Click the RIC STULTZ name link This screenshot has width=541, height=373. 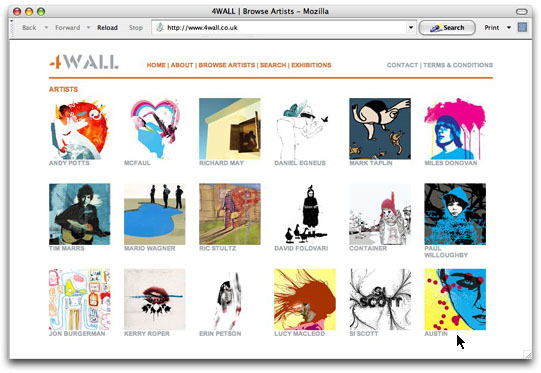point(217,248)
